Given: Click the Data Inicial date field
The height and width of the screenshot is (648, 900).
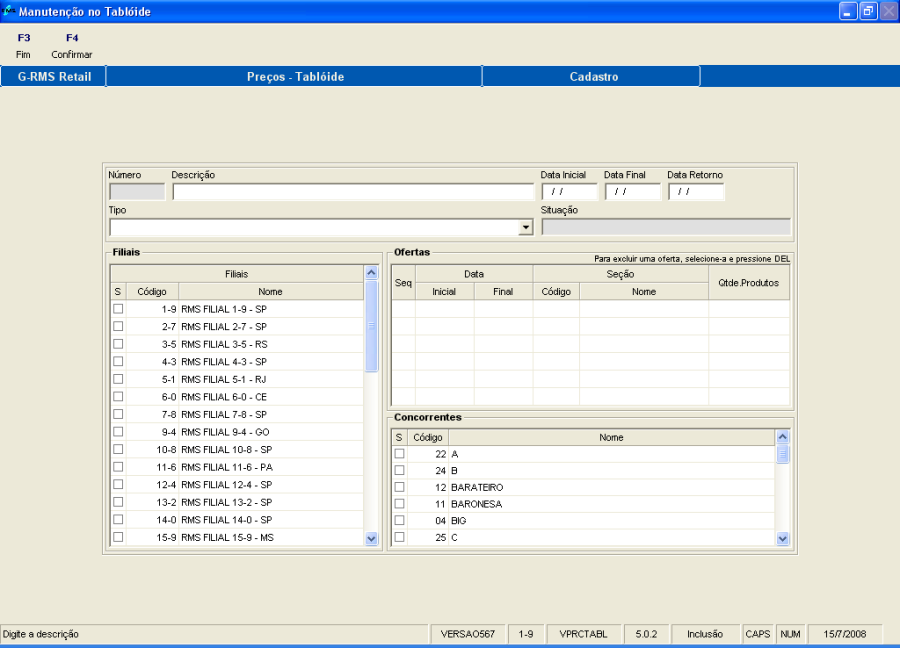Looking at the screenshot, I should (x=569, y=192).
